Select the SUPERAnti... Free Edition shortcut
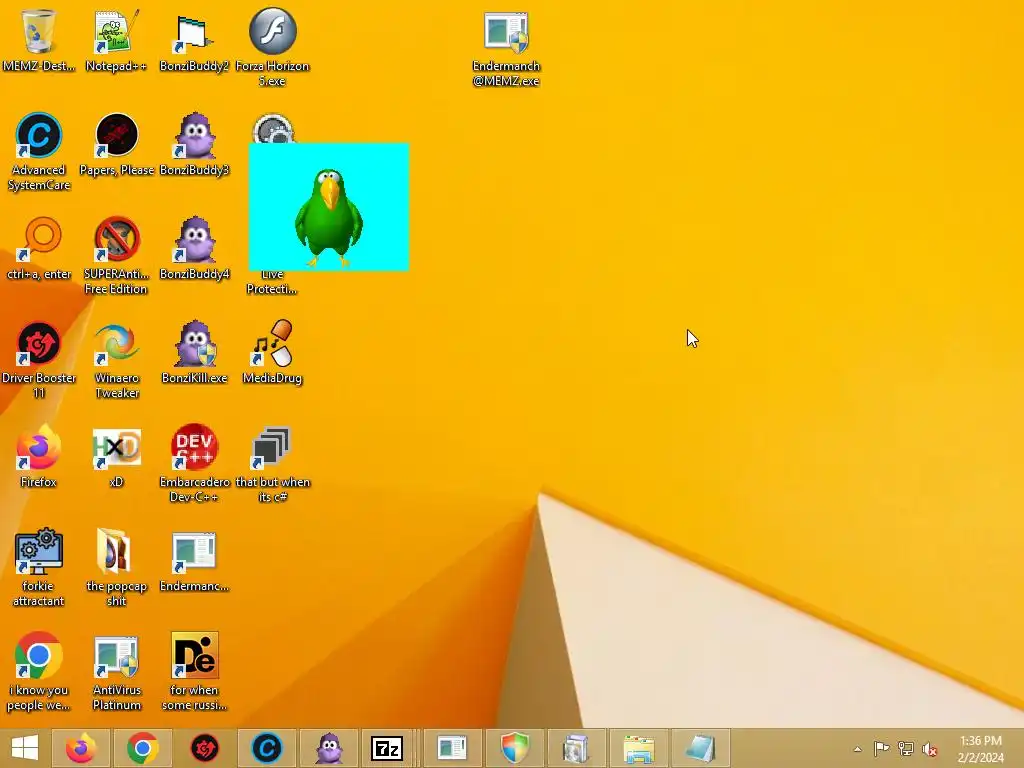 (x=116, y=255)
